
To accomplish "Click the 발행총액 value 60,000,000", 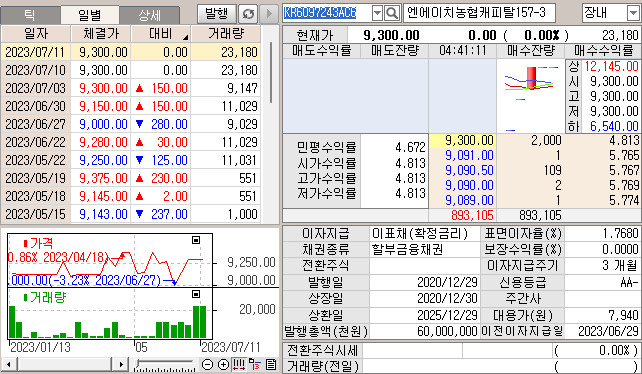I will point(447,331).
